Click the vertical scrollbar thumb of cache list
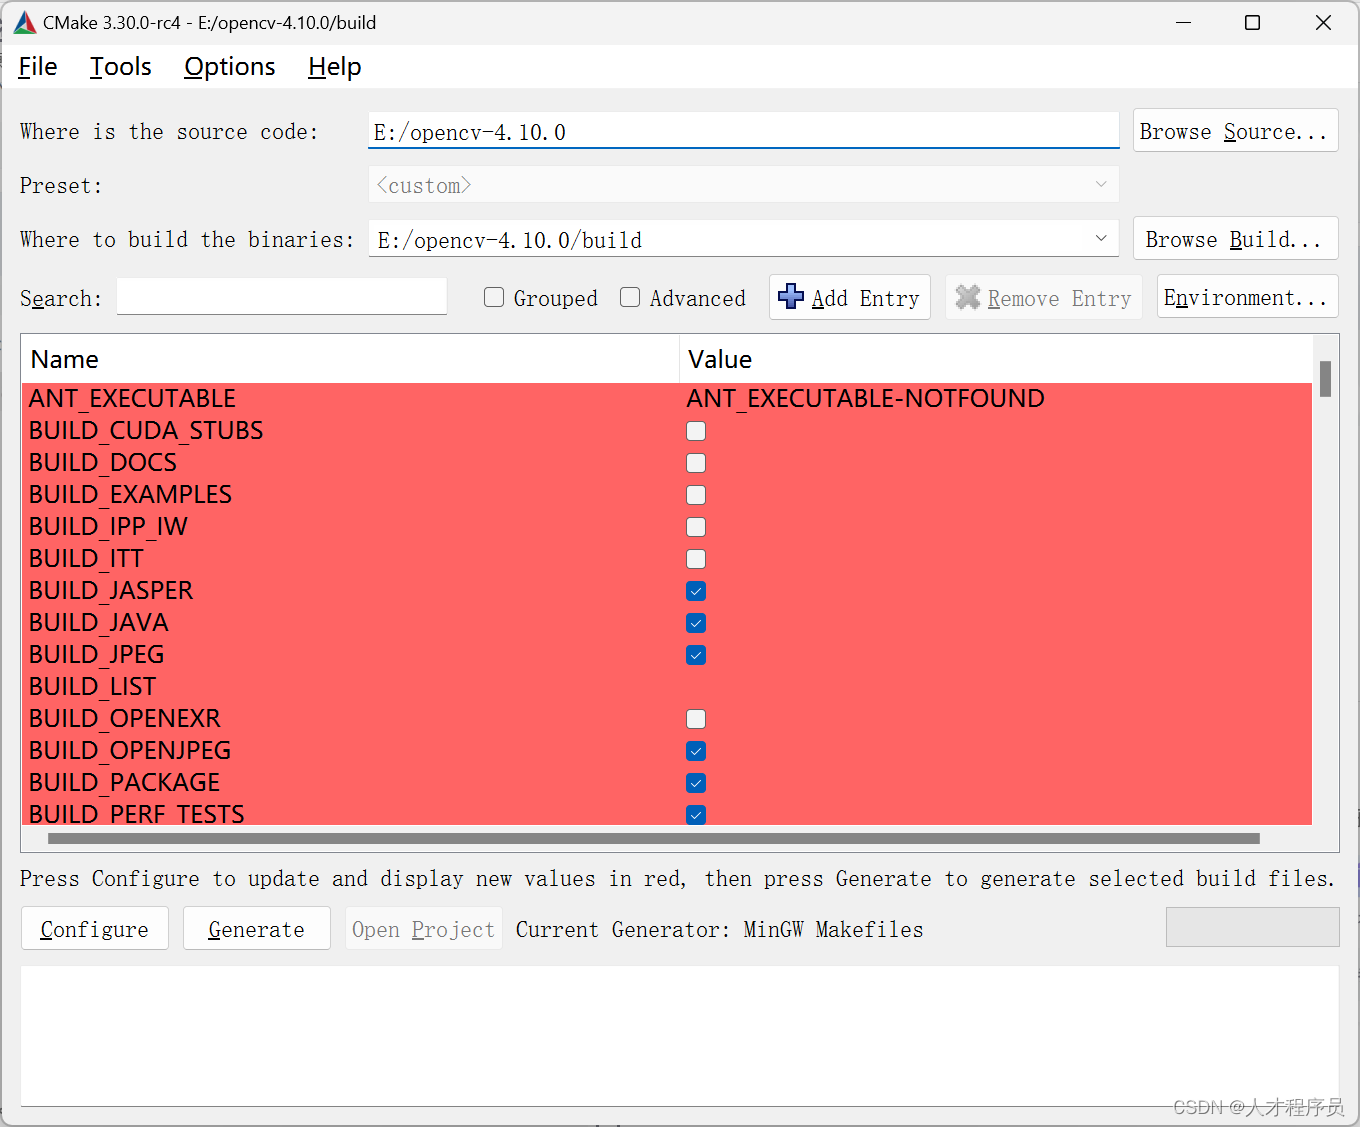The image size is (1360, 1127). (x=1325, y=379)
